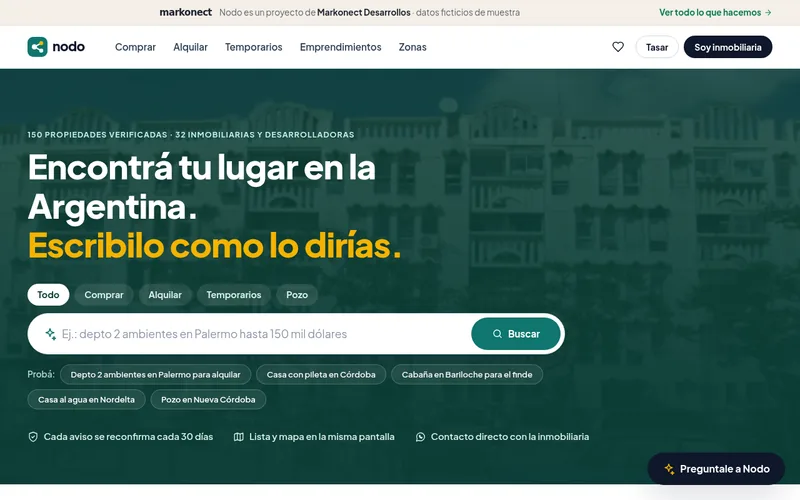Try suggestion 'Cabaña en Bariloche para el finde'
This screenshot has height=500, width=800.
pos(467,374)
